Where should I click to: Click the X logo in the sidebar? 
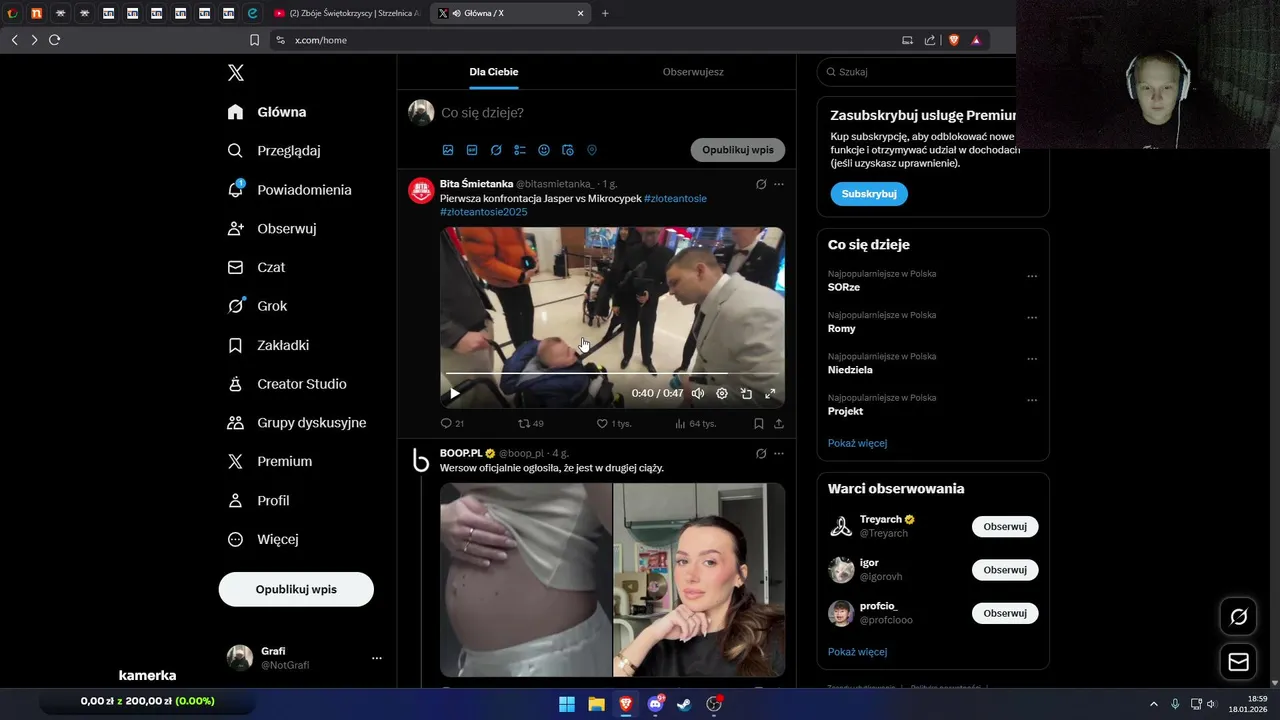click(235, 72)
